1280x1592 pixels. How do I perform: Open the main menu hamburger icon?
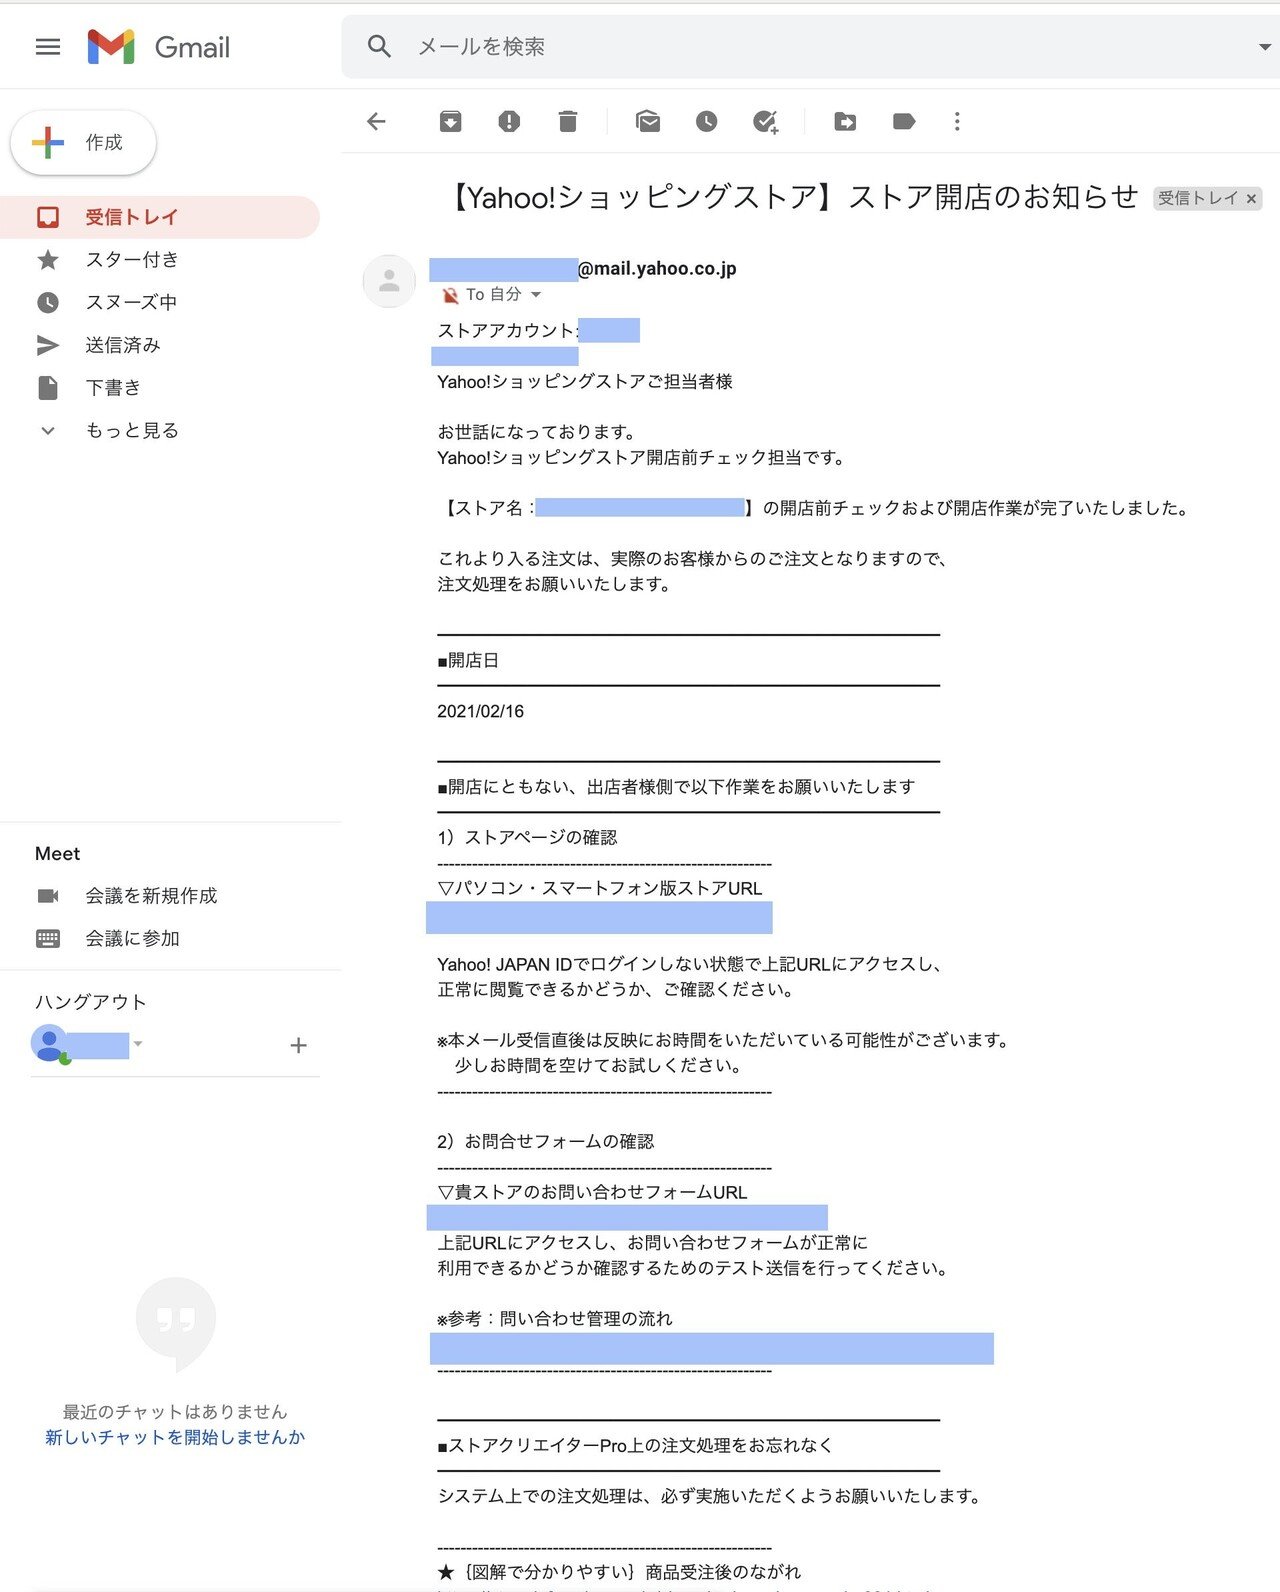click(48, 47)
